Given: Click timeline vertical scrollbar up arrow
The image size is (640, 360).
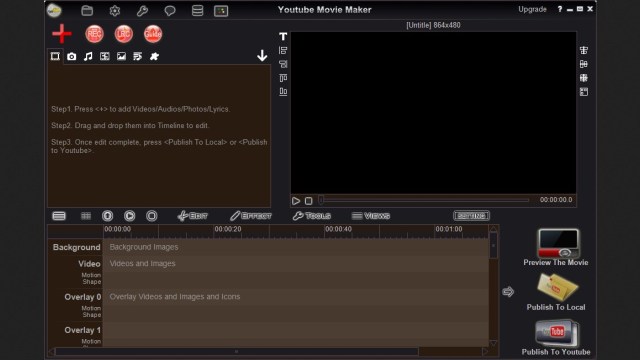Looking at the screenshot, I should [x=493, y=229].
